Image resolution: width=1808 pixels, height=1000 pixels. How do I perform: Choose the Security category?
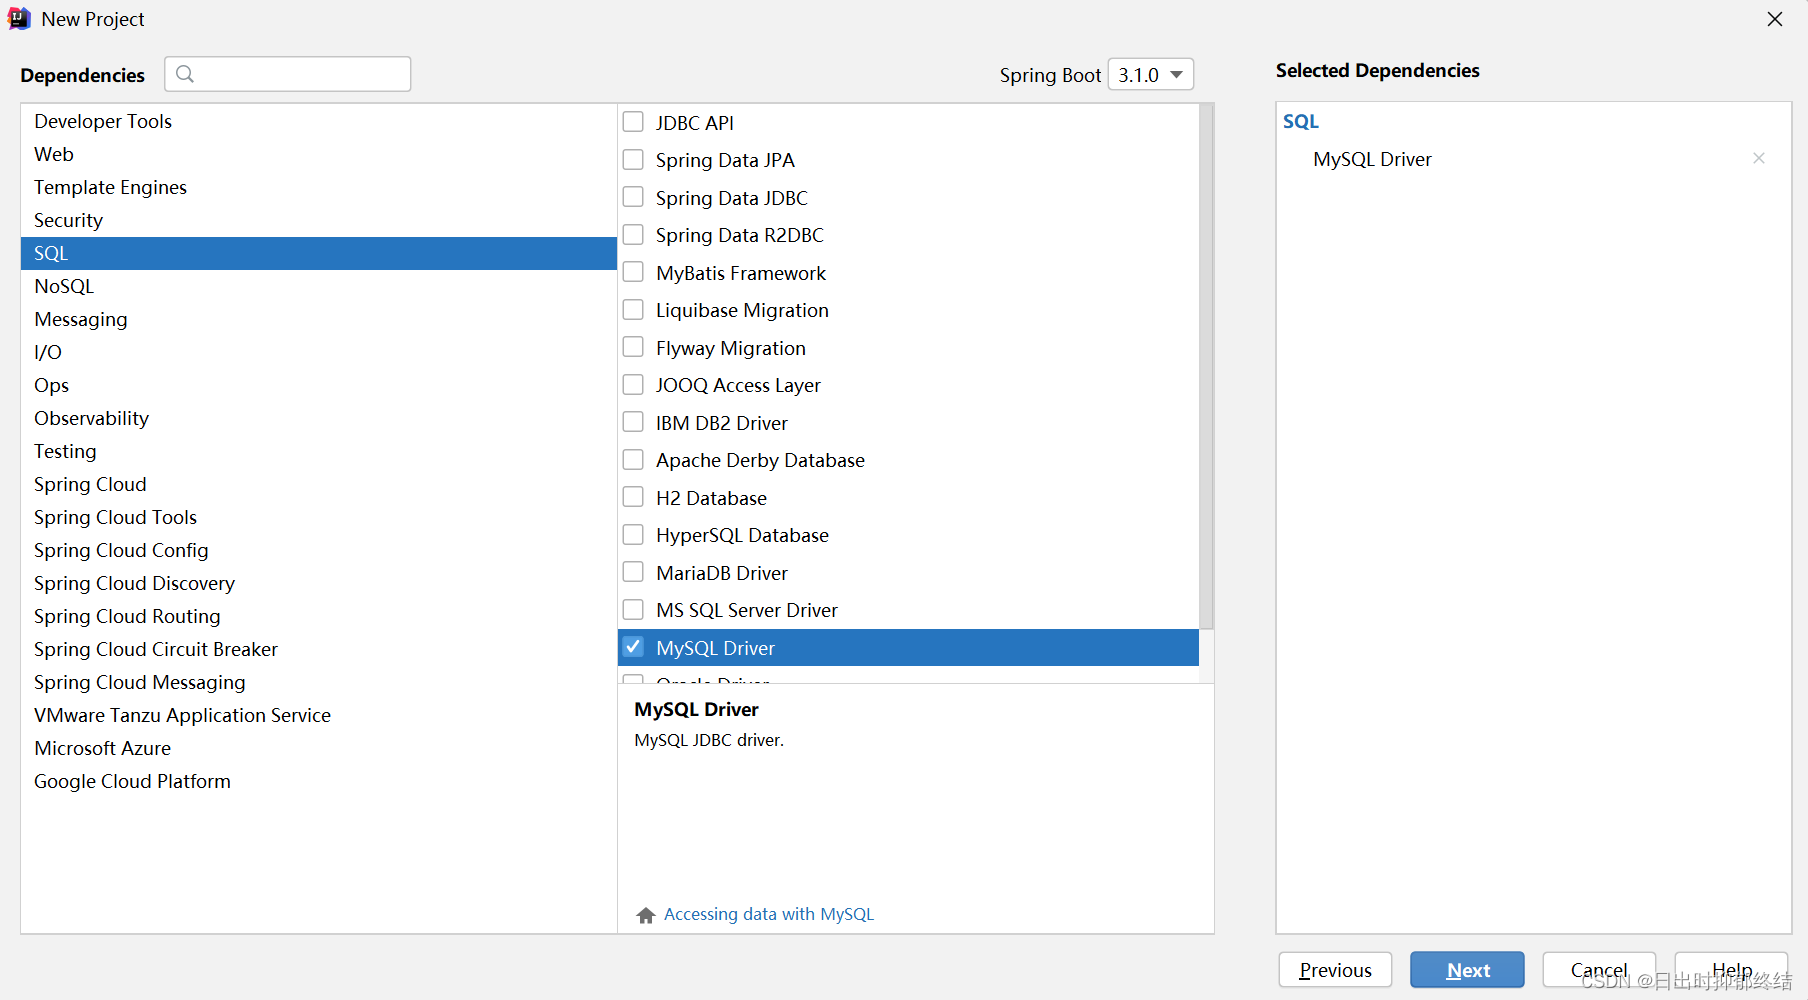point(318,220)
